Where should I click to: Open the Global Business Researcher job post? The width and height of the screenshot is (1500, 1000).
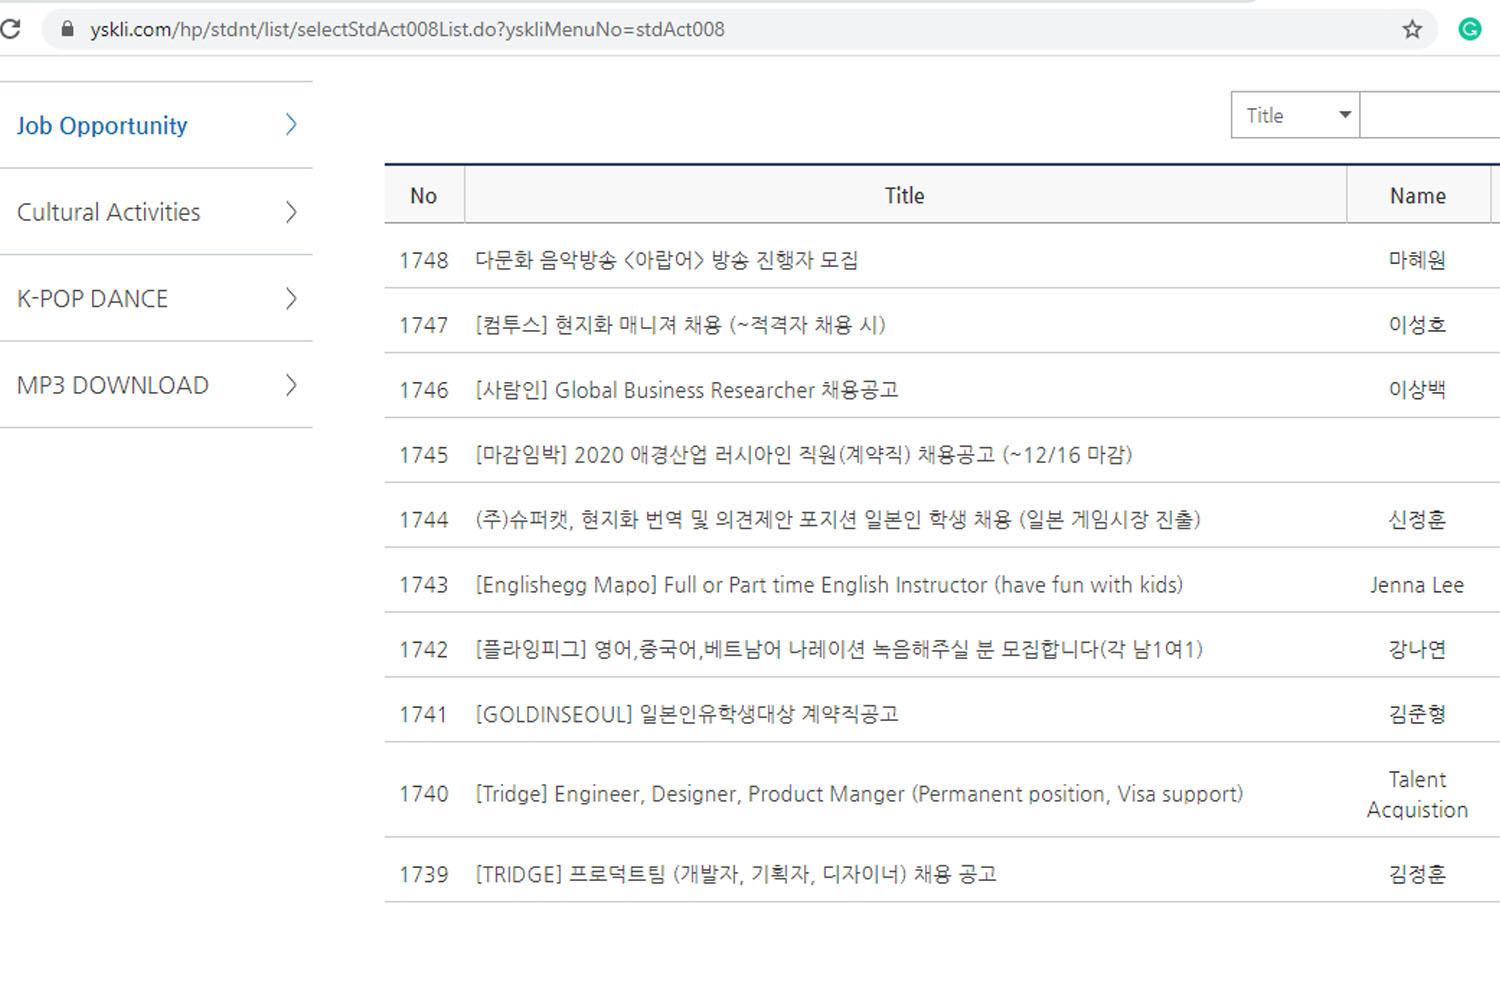pyautogui.click(x=686, y=390)
